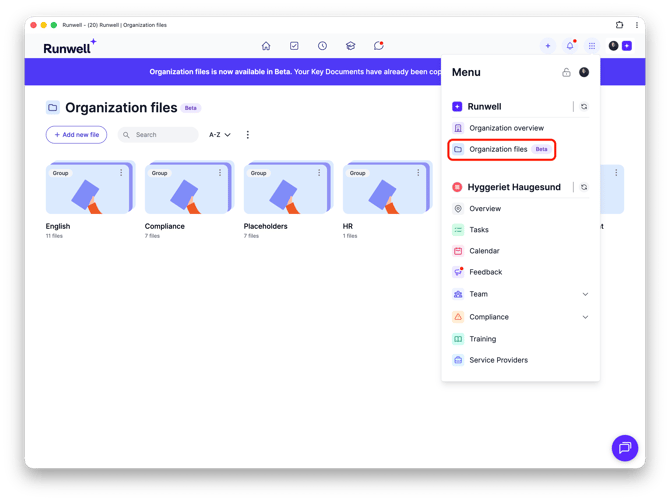The height and width of the screenshot is (501, 670).
Task: Click the sync icon beside Hyggeriet Haugesund
Action: click(x=584, y=187)
